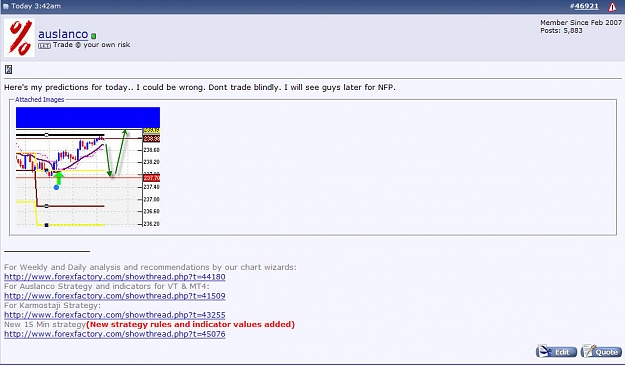Open Karmostaji Strategy link t=43255
Viewport: 625px width, 367px height.
coord(115,315)
